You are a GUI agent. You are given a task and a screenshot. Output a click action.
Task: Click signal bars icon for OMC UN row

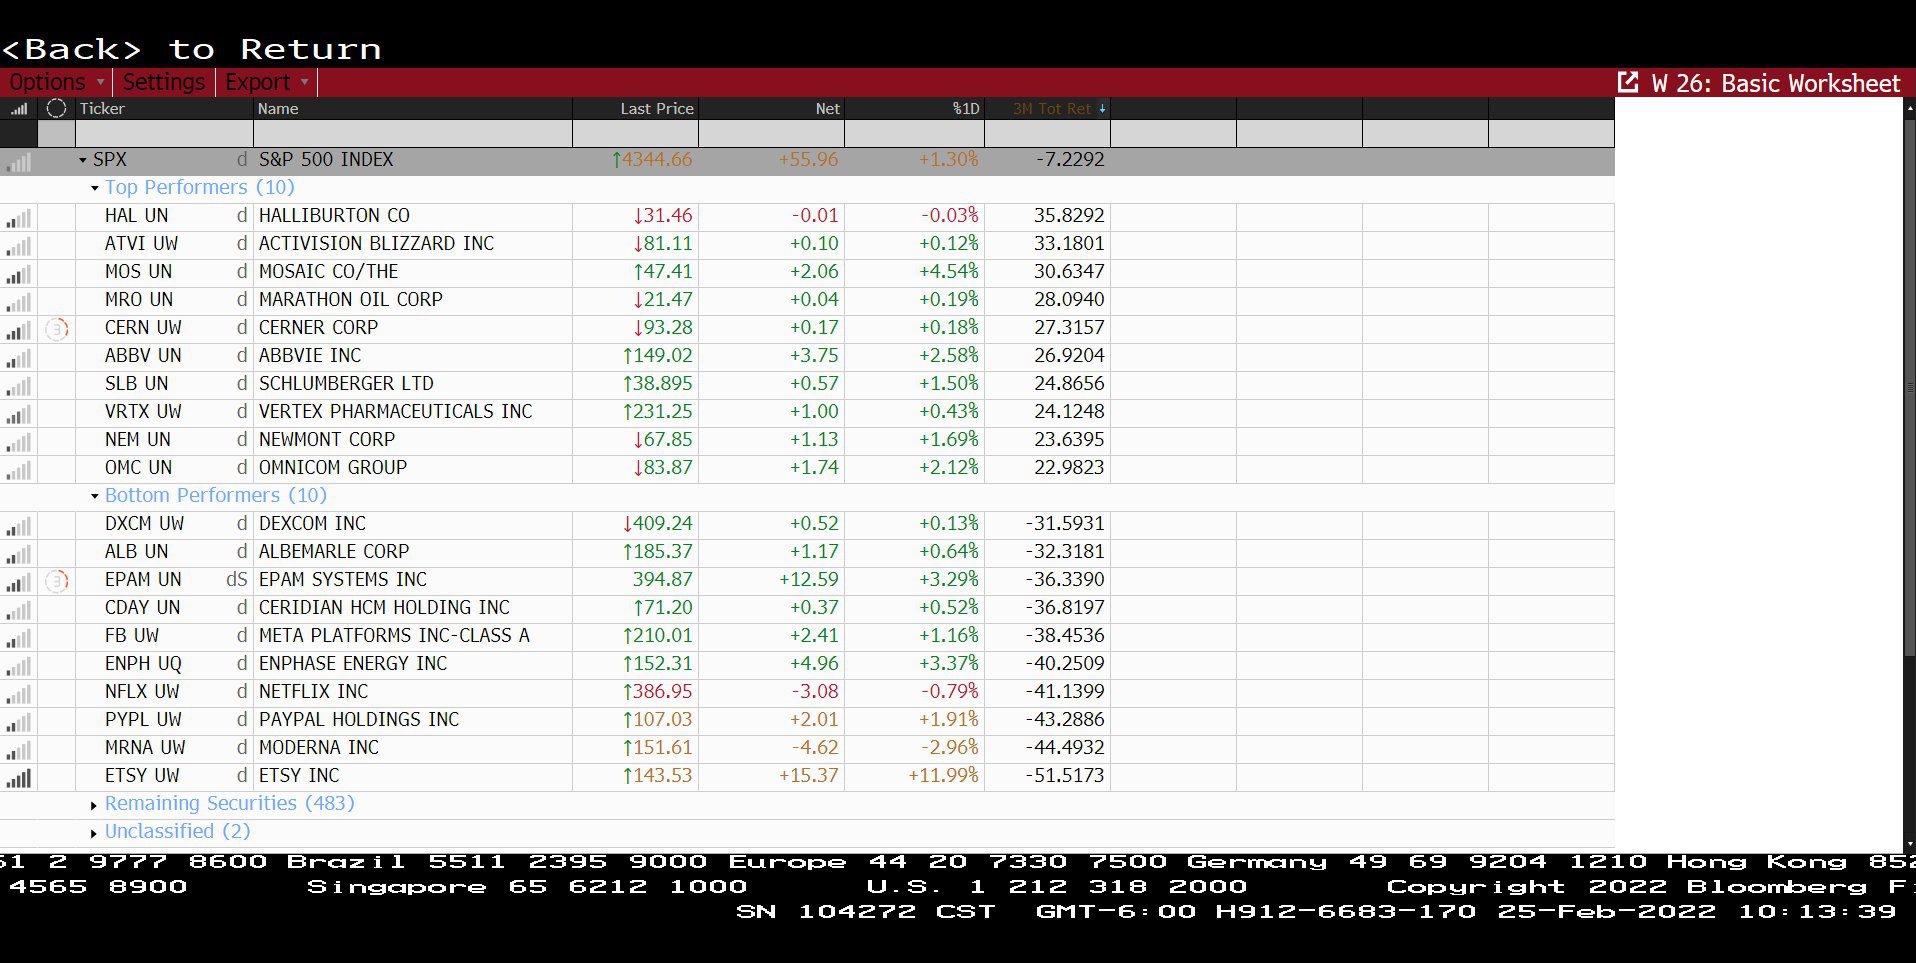[18, 469]
